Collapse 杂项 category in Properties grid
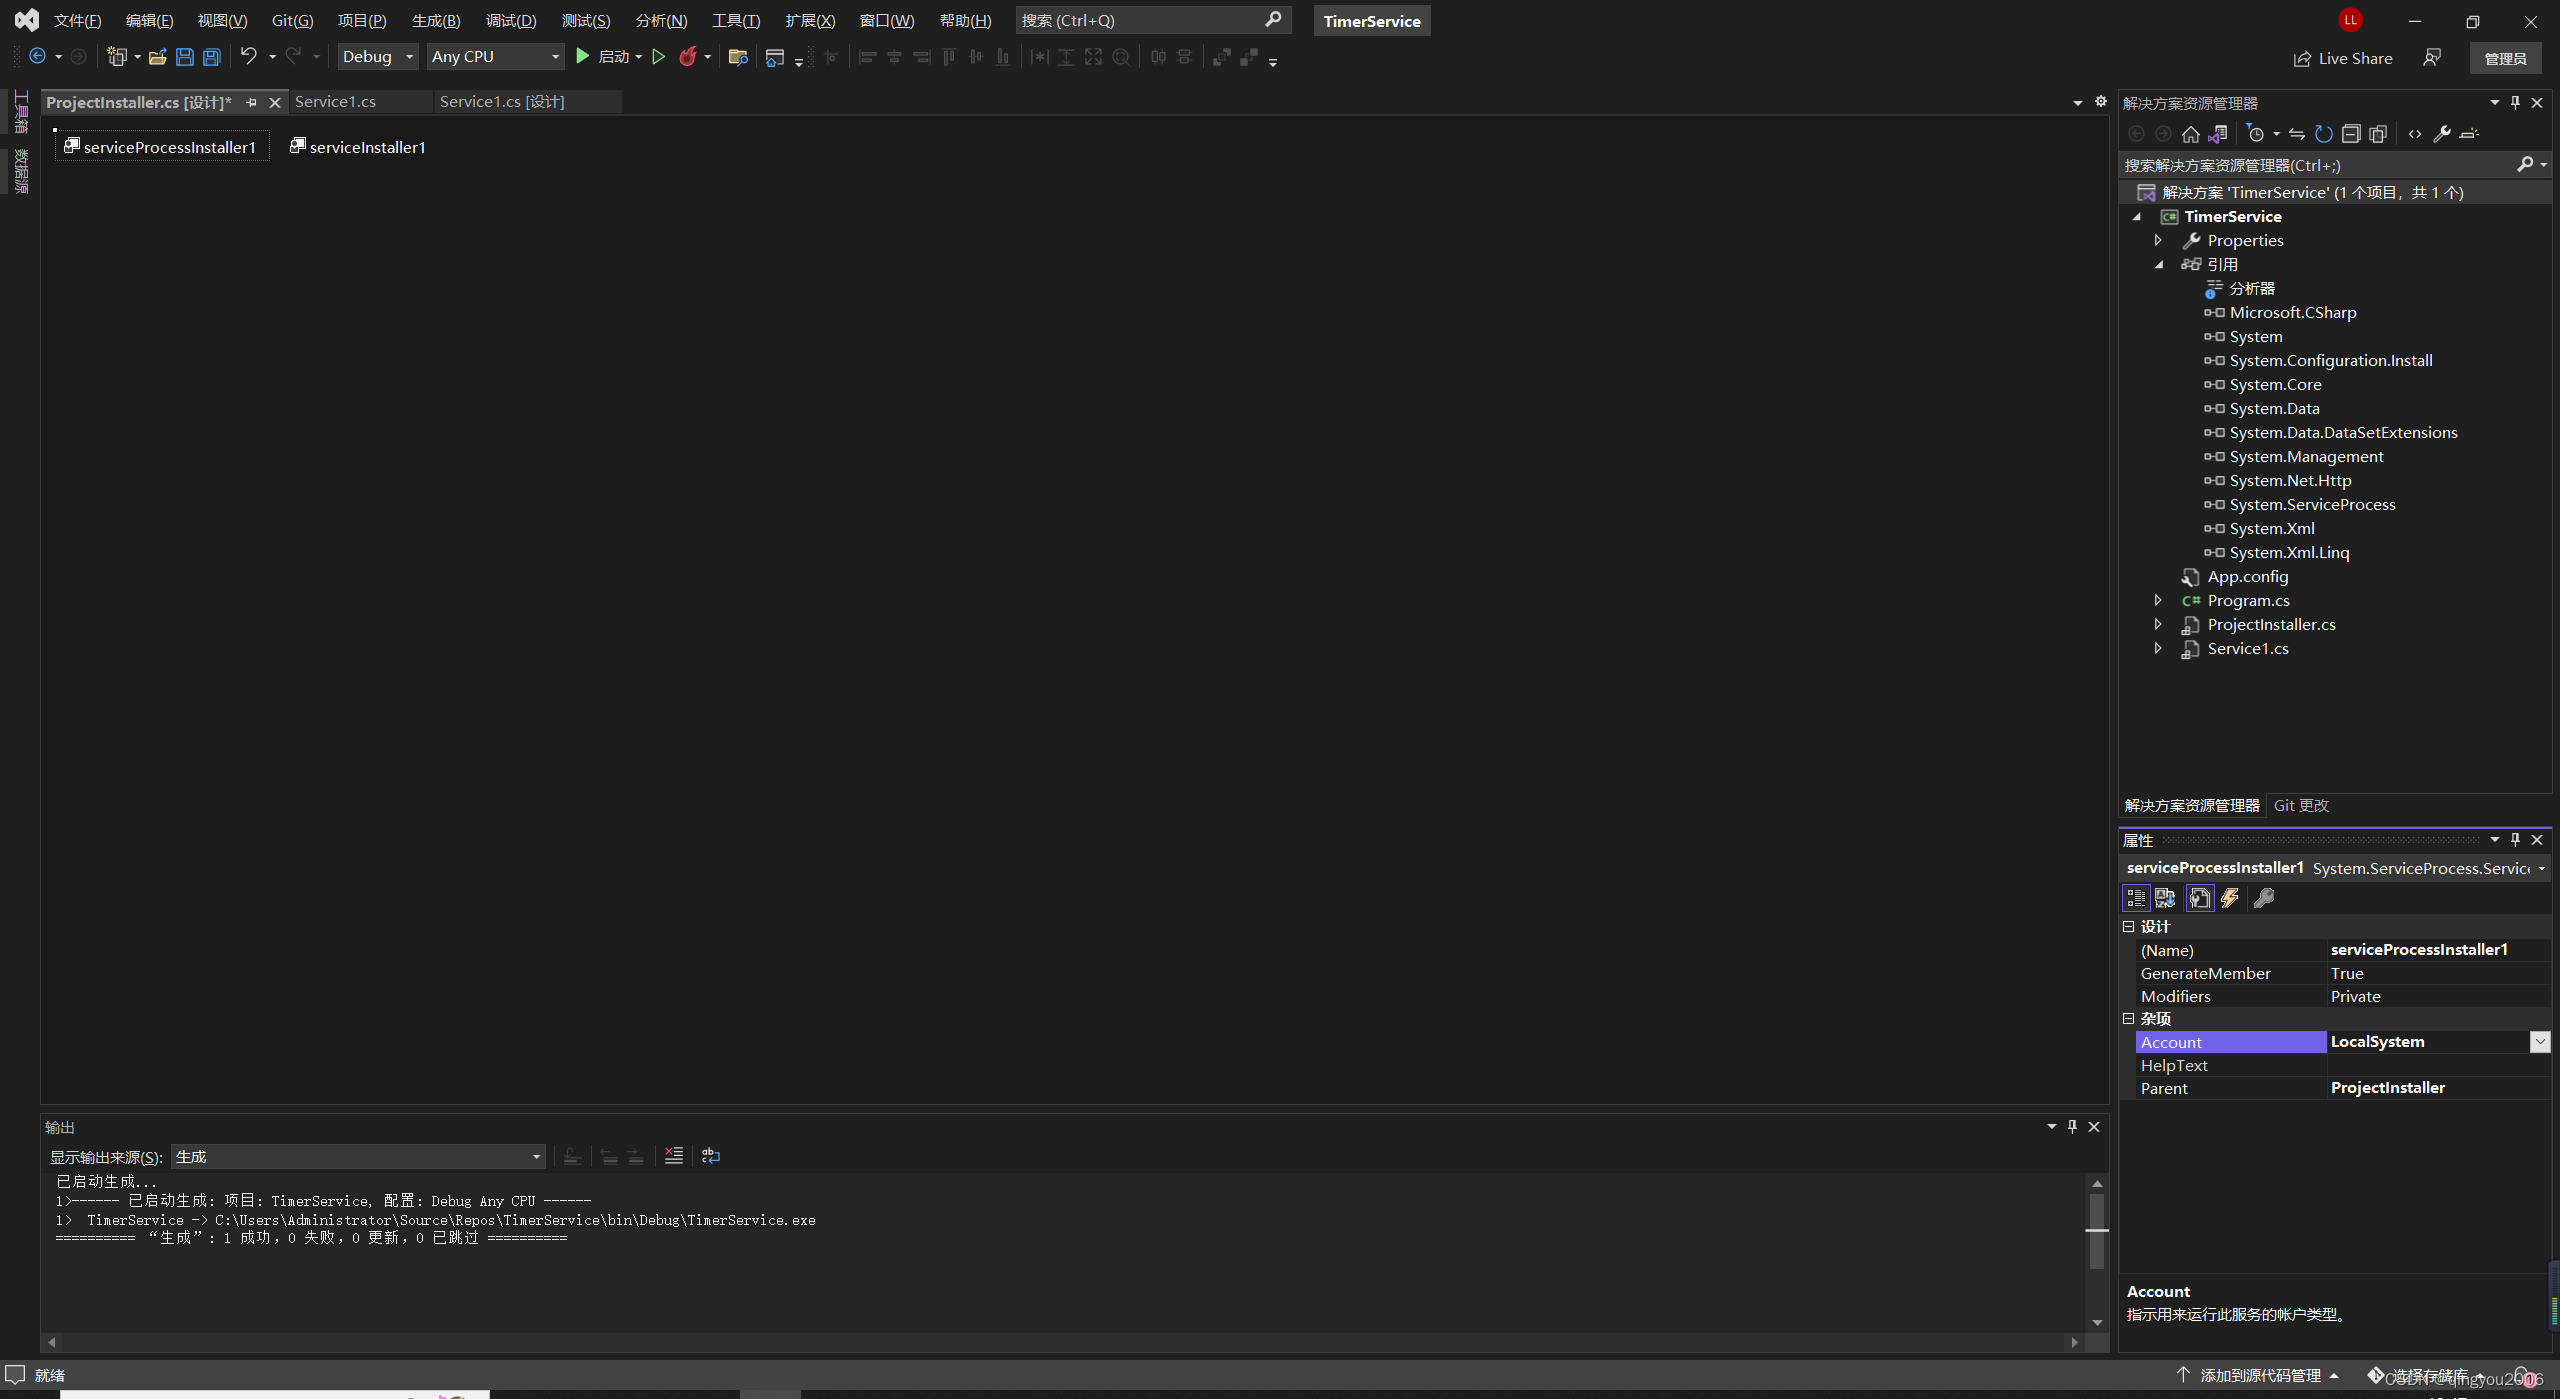This screenshot has height=1399, width=2560. pos(2129,1019)
